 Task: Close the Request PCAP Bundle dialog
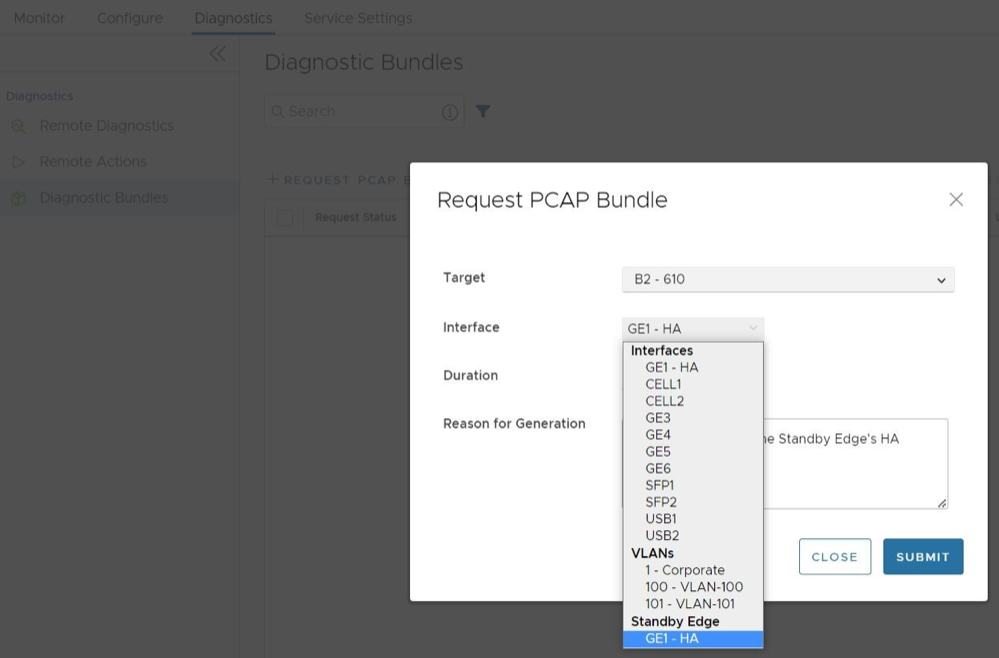pyautogui.click(x=955, y=200)
